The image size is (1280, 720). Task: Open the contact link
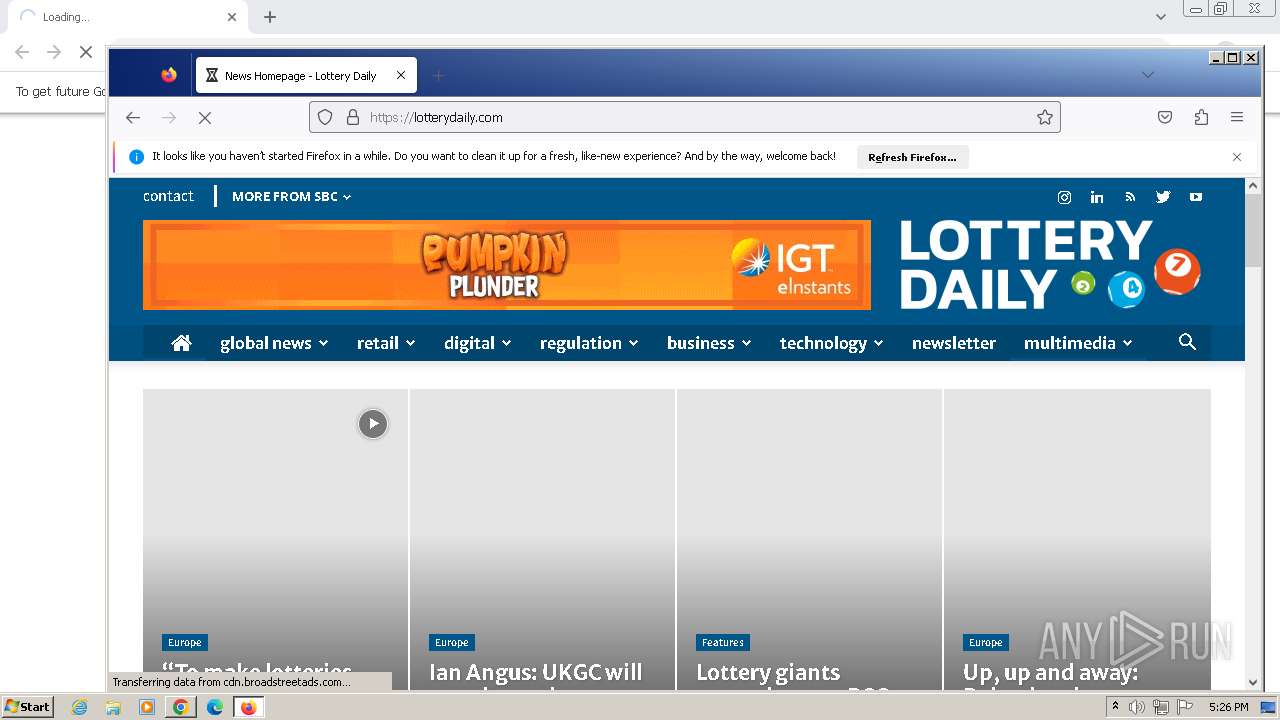168,196
